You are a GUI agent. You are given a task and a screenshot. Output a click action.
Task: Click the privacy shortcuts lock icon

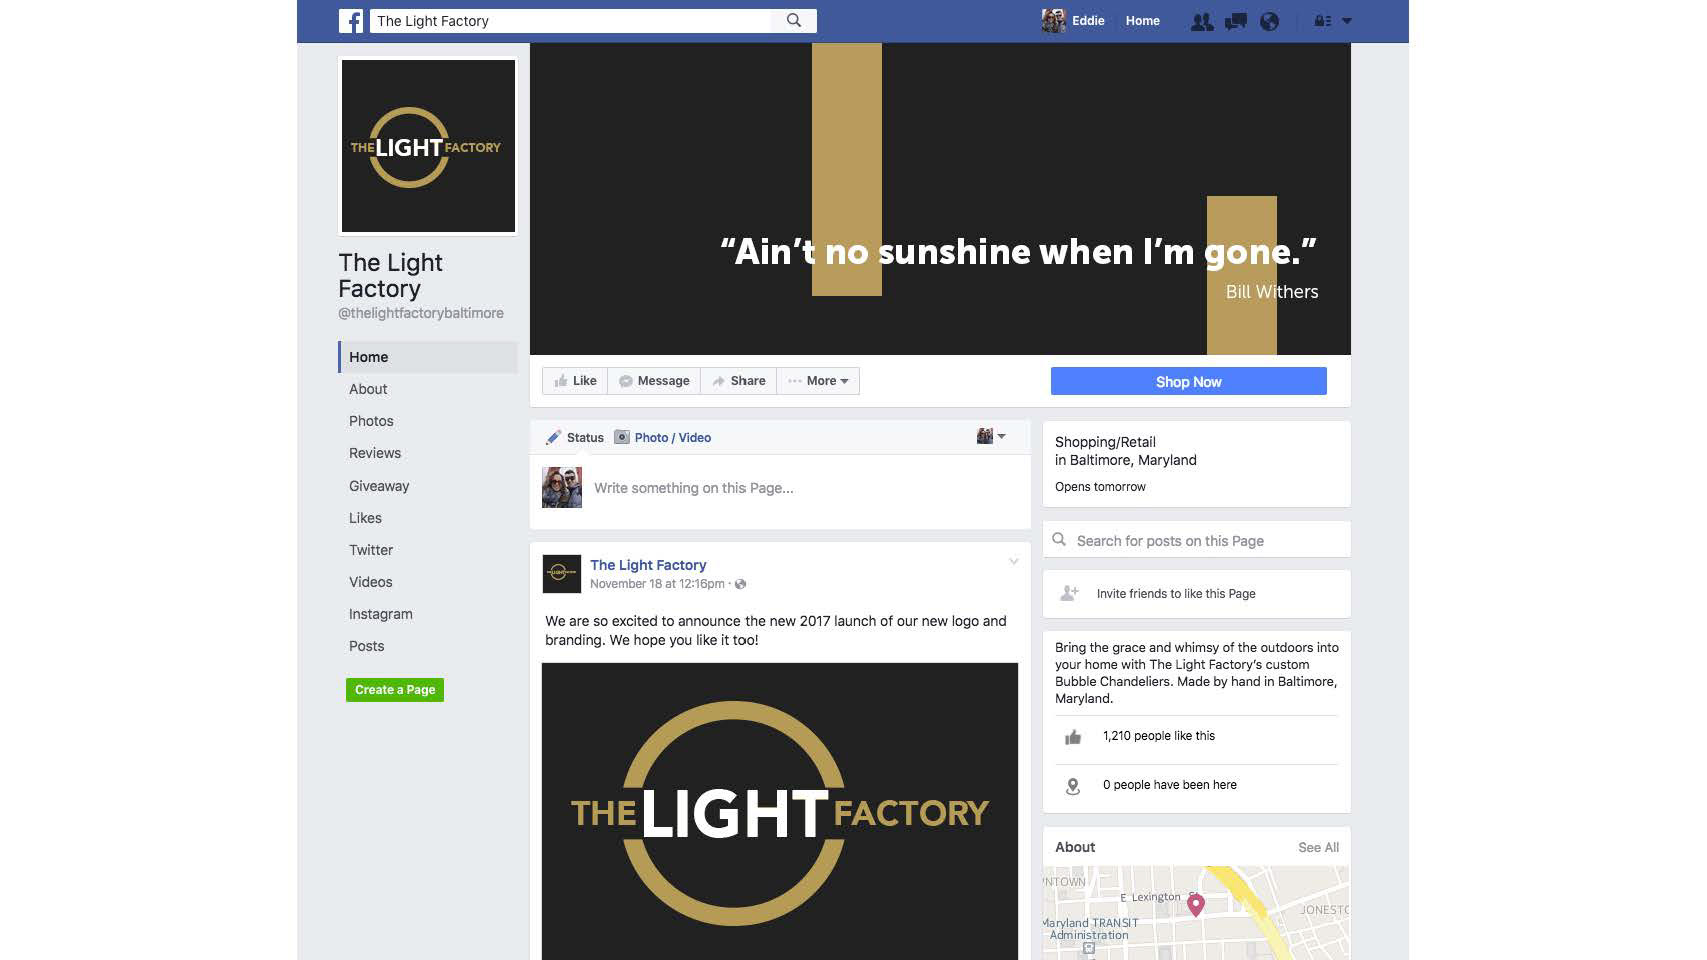1322,21
